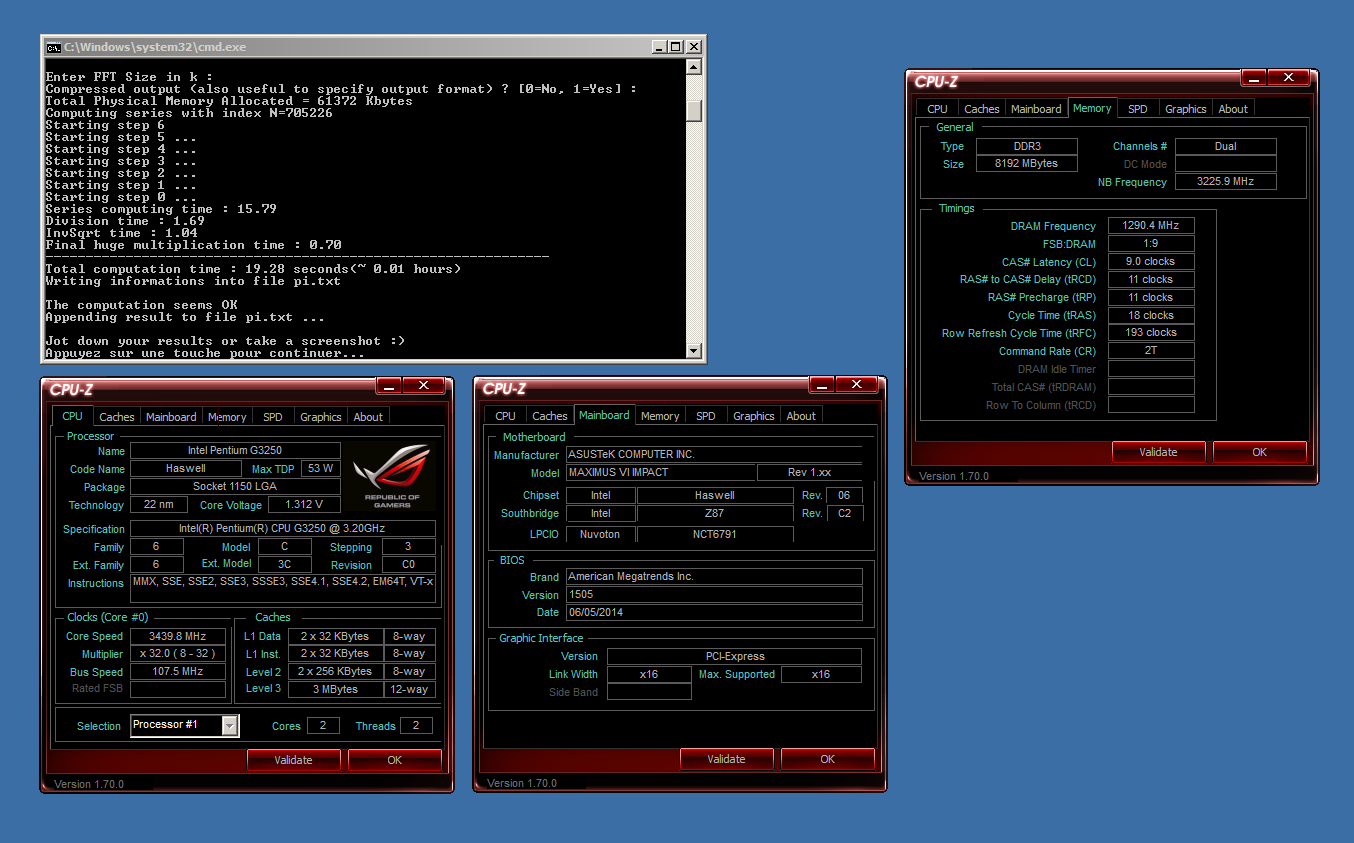Viewport: 1354px width, 843px height.
Task: Switch to Caches tab in CPU window
Action: pyautogui.click(x=117, y=417)
